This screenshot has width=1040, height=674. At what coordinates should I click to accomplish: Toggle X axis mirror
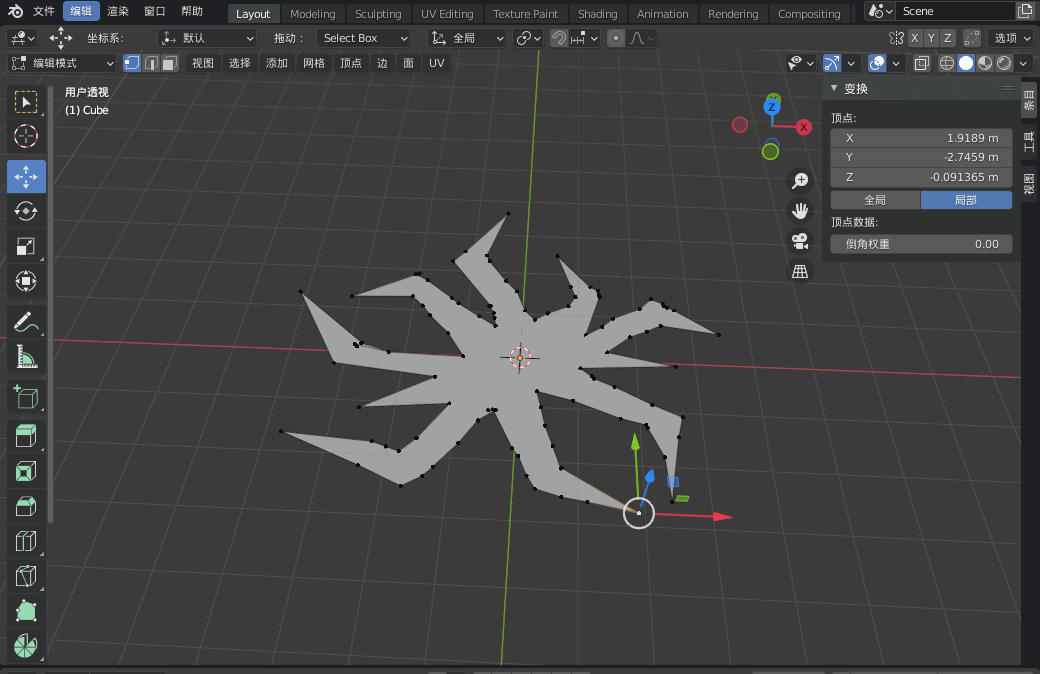915,38
